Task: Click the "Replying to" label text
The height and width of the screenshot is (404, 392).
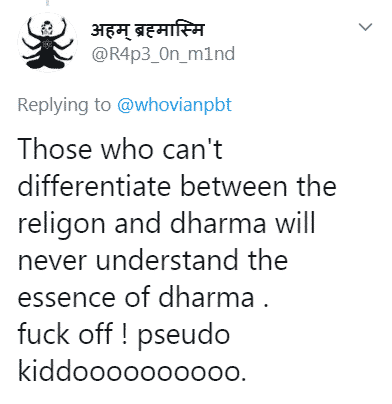Action: click(64, 105)
